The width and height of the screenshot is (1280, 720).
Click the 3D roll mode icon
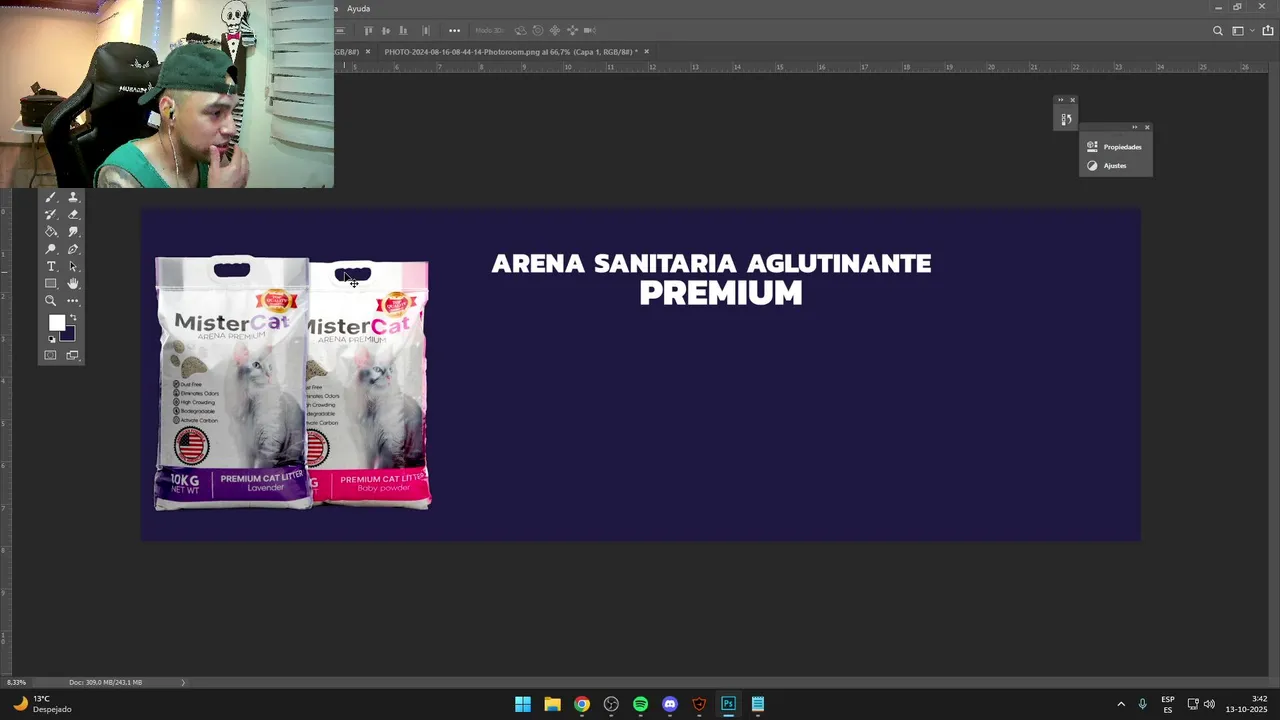pos(538,30)
